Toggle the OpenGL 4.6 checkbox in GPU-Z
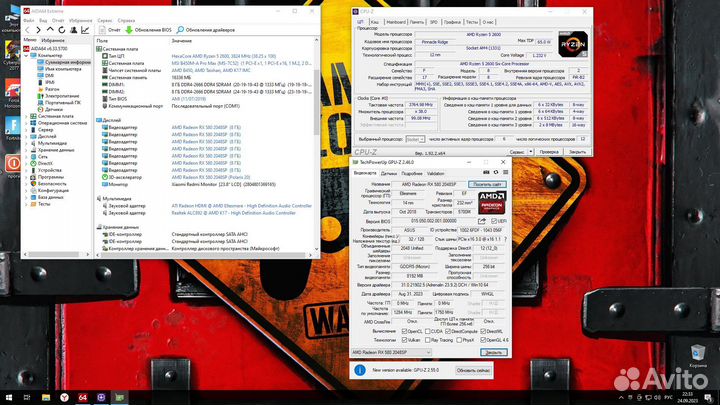720x405 pixels. pos(483,340)
